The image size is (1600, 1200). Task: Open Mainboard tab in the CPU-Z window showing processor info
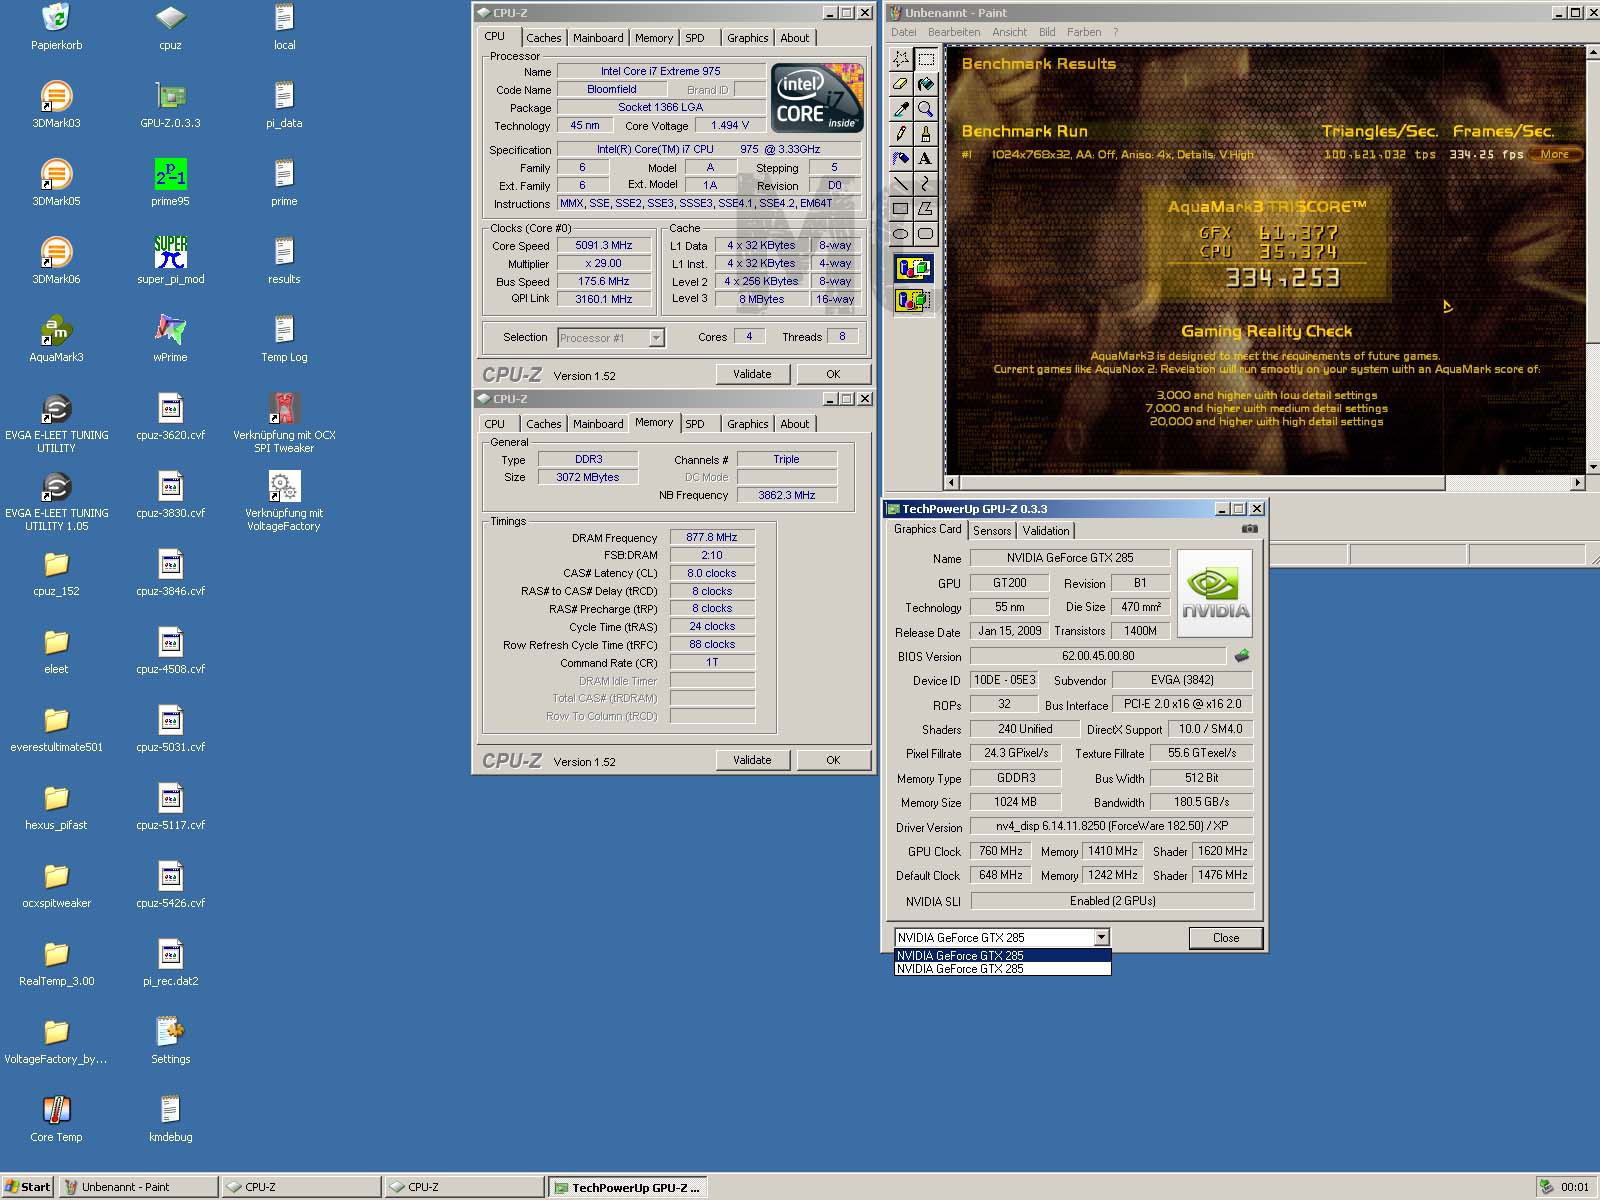598,38
